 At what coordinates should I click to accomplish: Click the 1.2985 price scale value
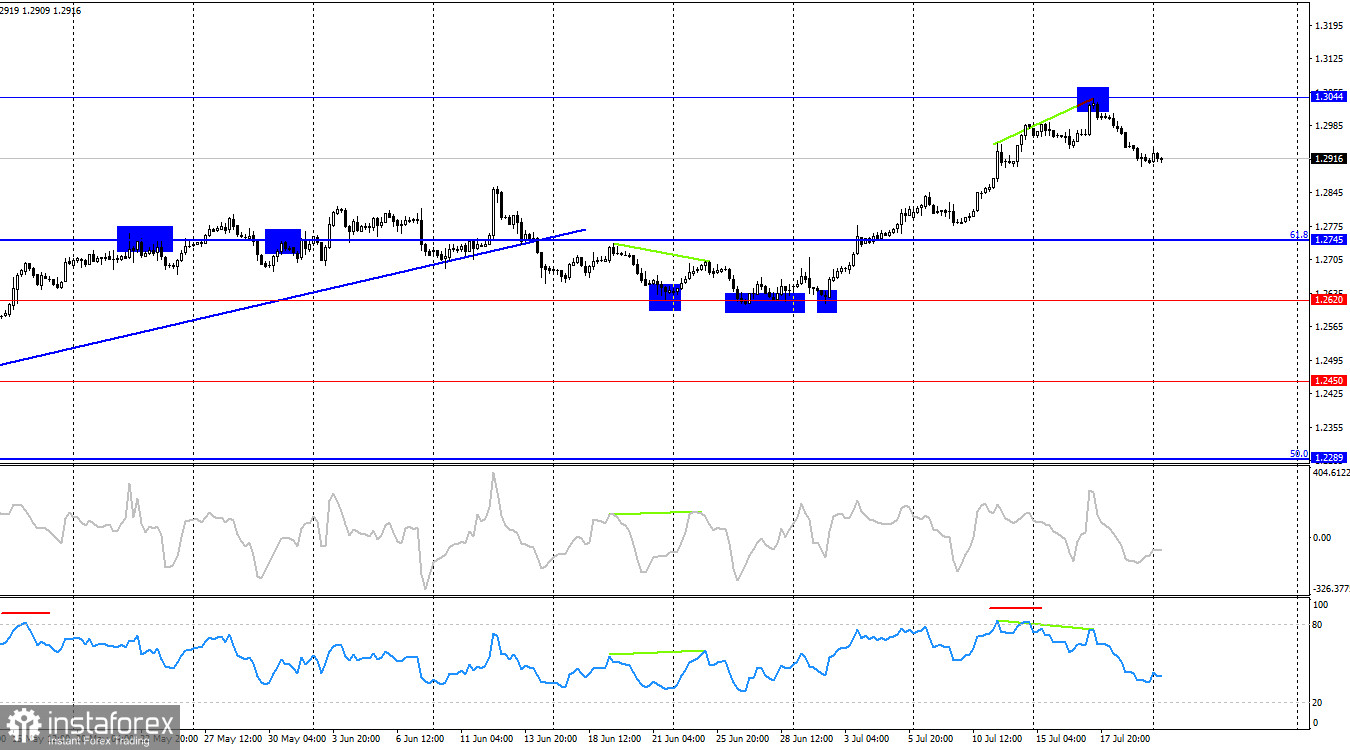(1329, 126)
